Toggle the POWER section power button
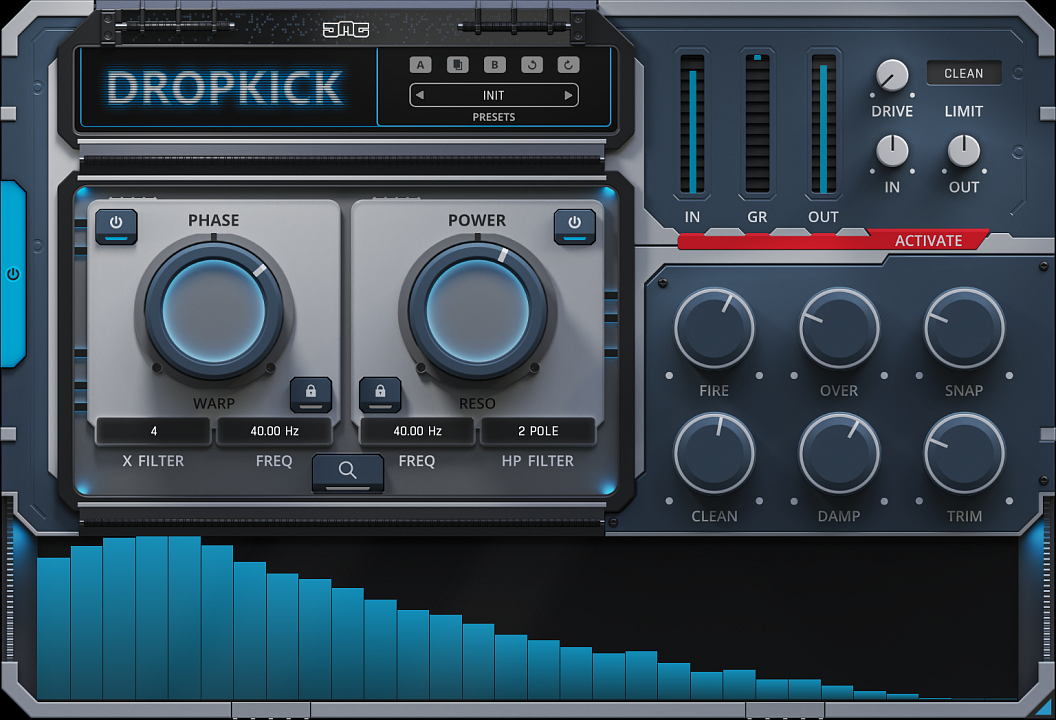This screenshot has width=1056, height=720. coord(574,224)
